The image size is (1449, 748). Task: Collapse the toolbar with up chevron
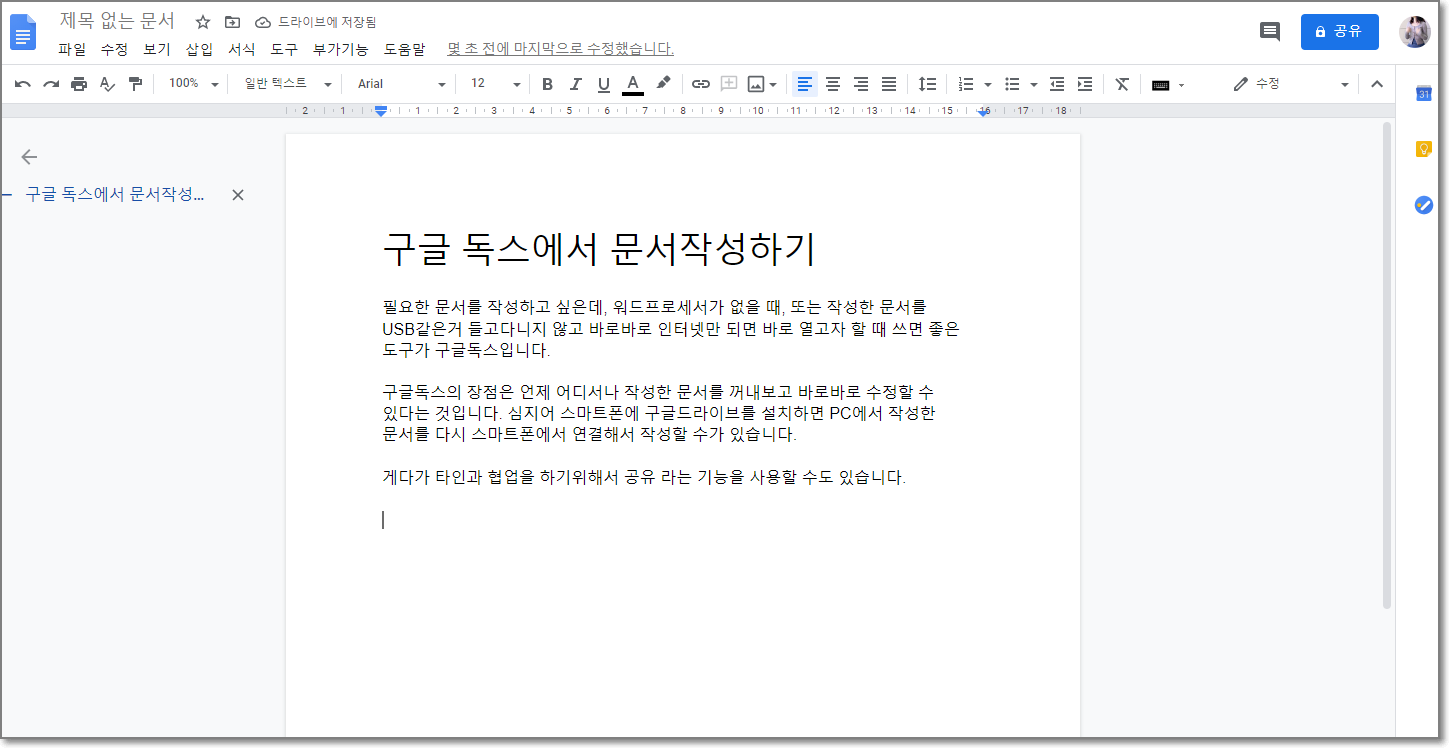1377,84
